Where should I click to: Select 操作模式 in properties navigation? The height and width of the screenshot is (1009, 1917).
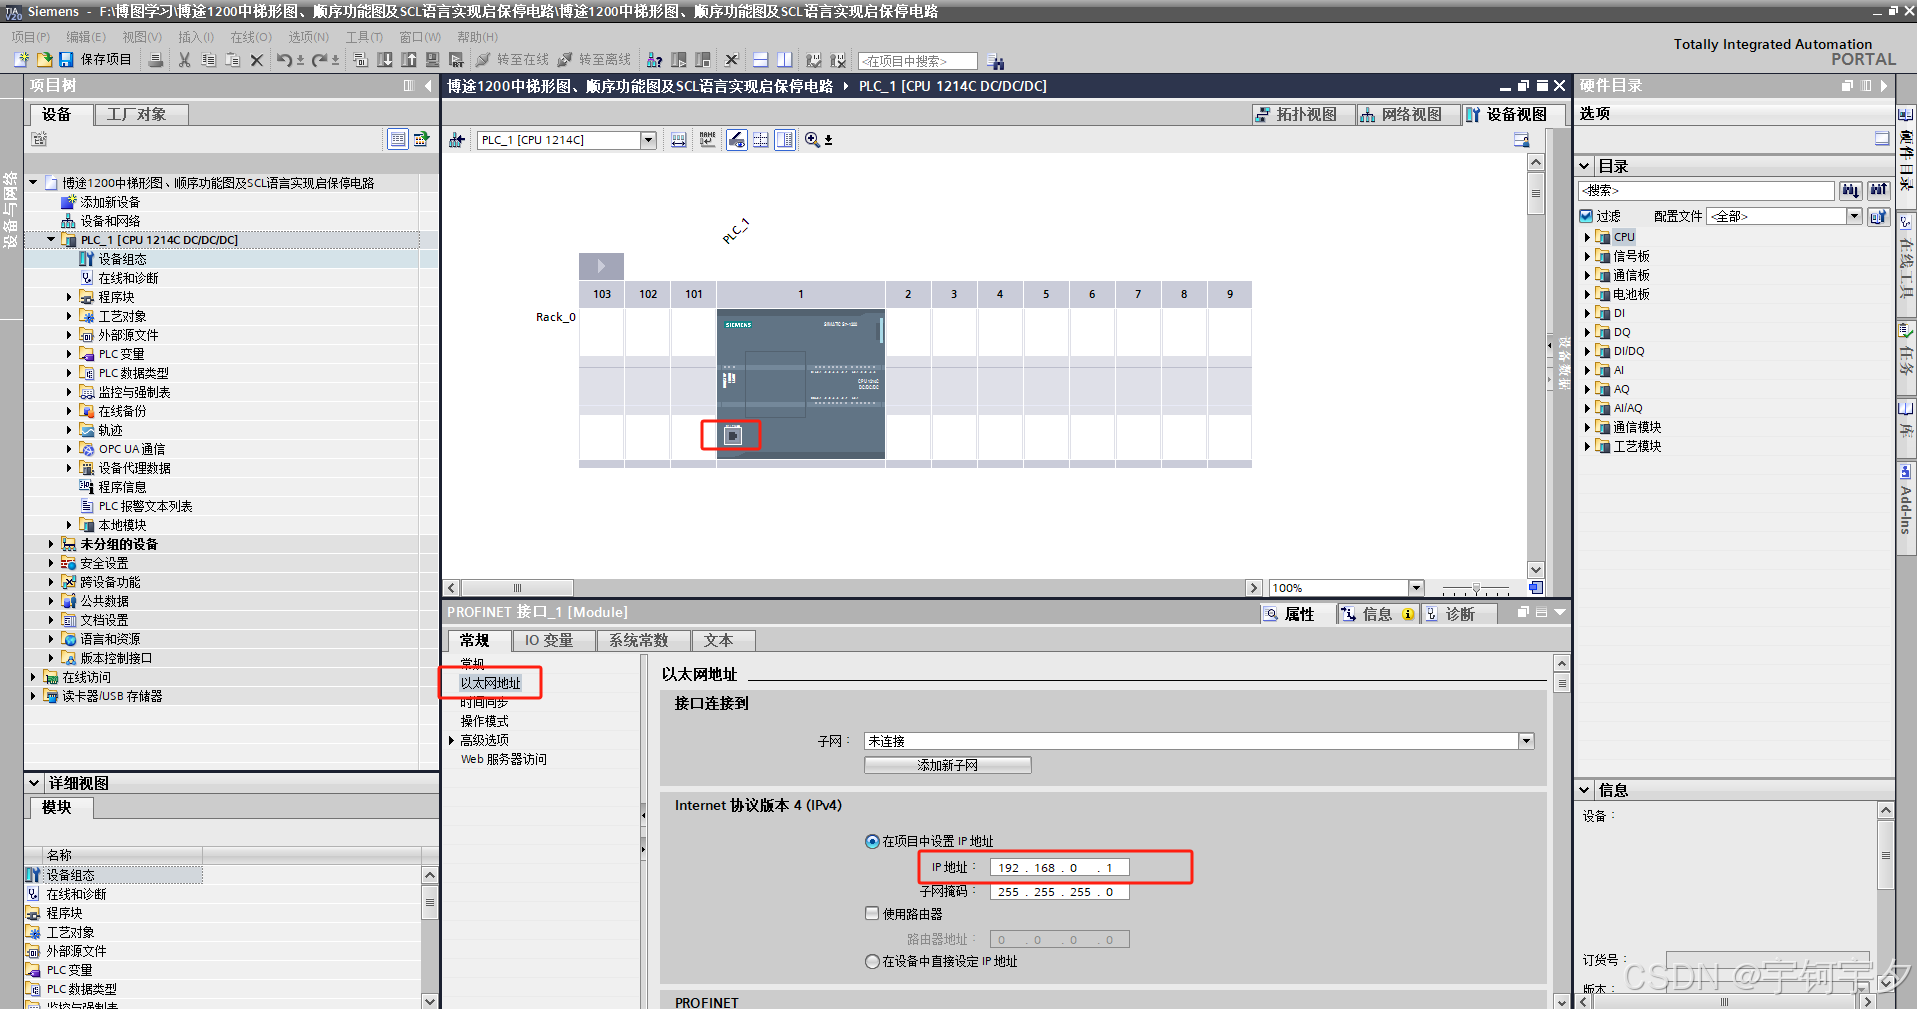(x=484, y=721)
